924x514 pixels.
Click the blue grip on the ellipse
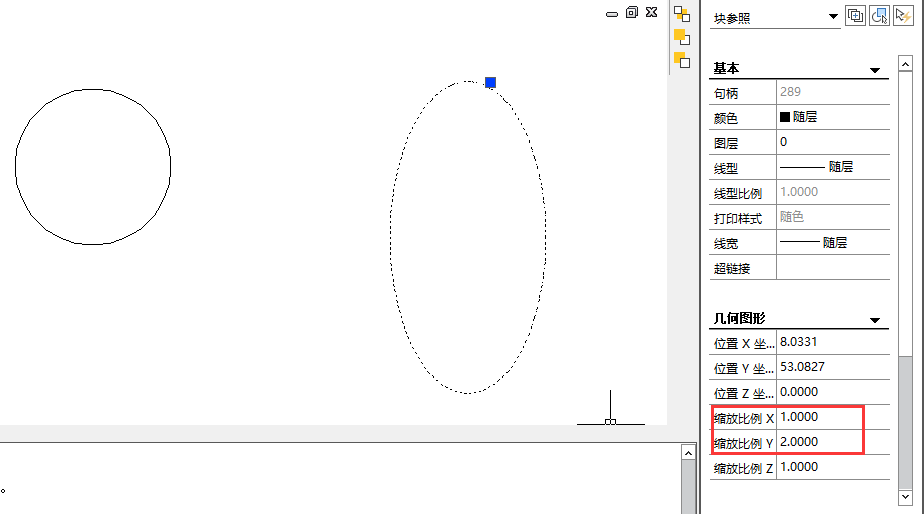click(490, 82)
